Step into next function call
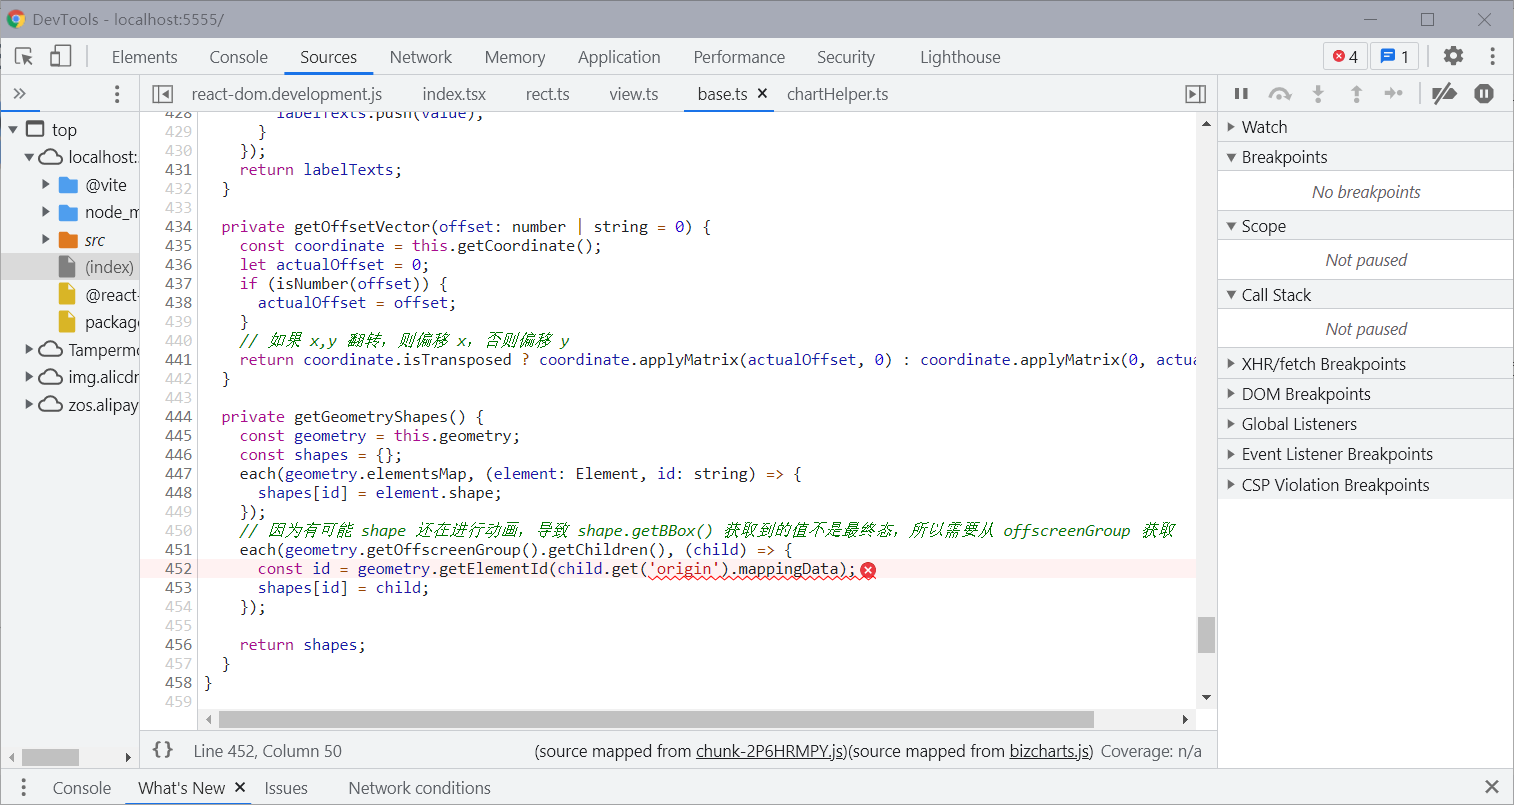This screenshot has height=805, width=1514. [1318, 94]
